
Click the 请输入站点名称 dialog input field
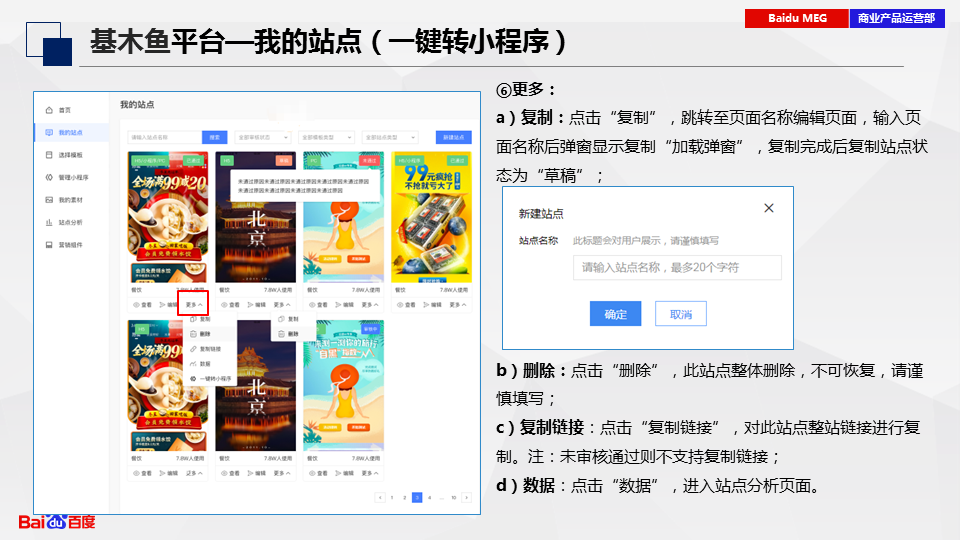click(x=677, y=268)
